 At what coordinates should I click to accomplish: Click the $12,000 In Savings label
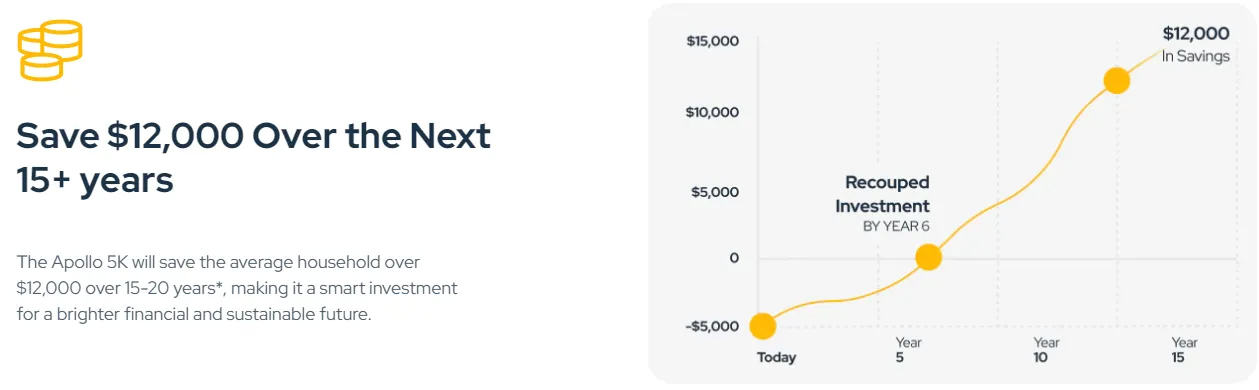[x=1195, y=45]
